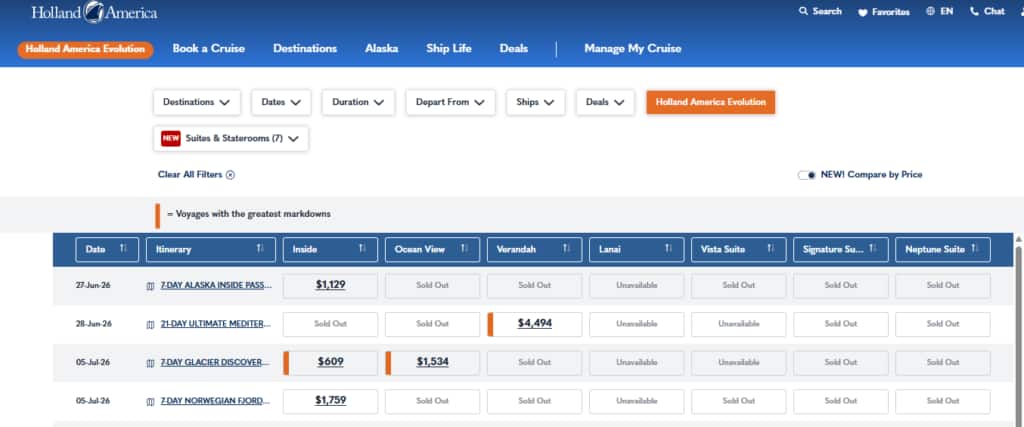Open the Ships filter dropdown
The width and height of the screenshot is (1024, 427).
coord(536,103)
